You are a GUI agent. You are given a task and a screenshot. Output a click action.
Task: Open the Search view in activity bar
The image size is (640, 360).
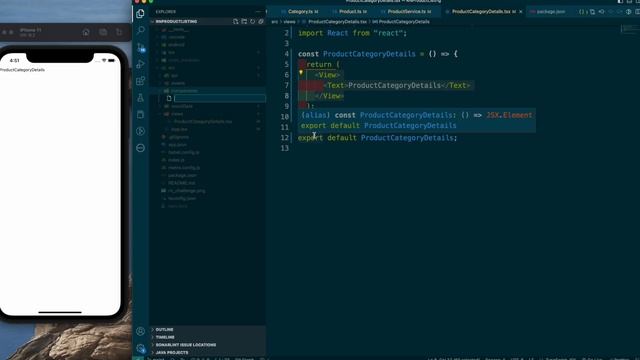pyautogui.click(x=140, y=30)
